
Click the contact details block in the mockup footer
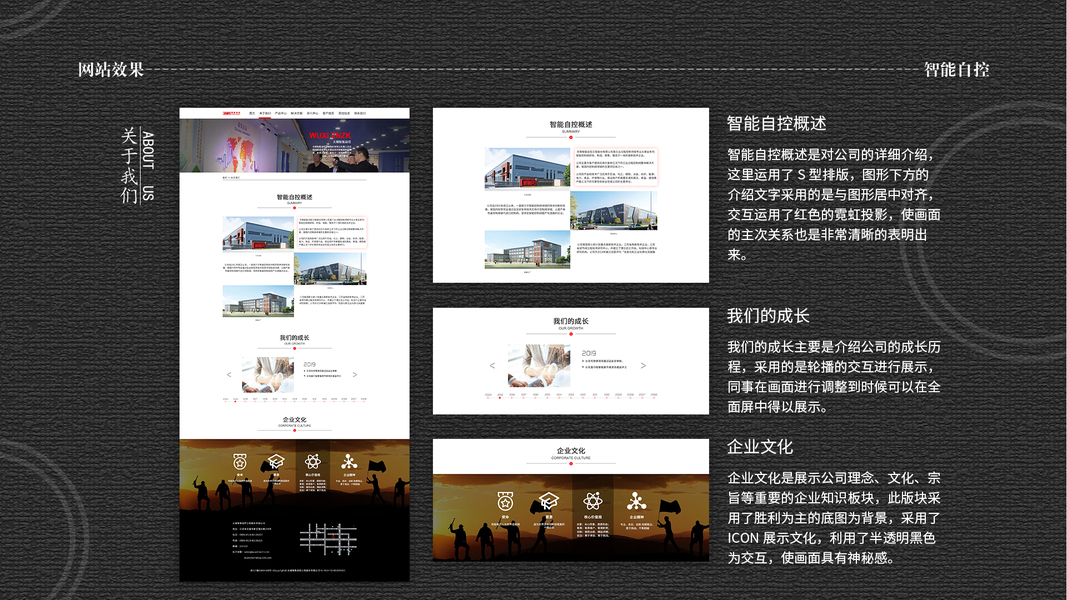252,540
